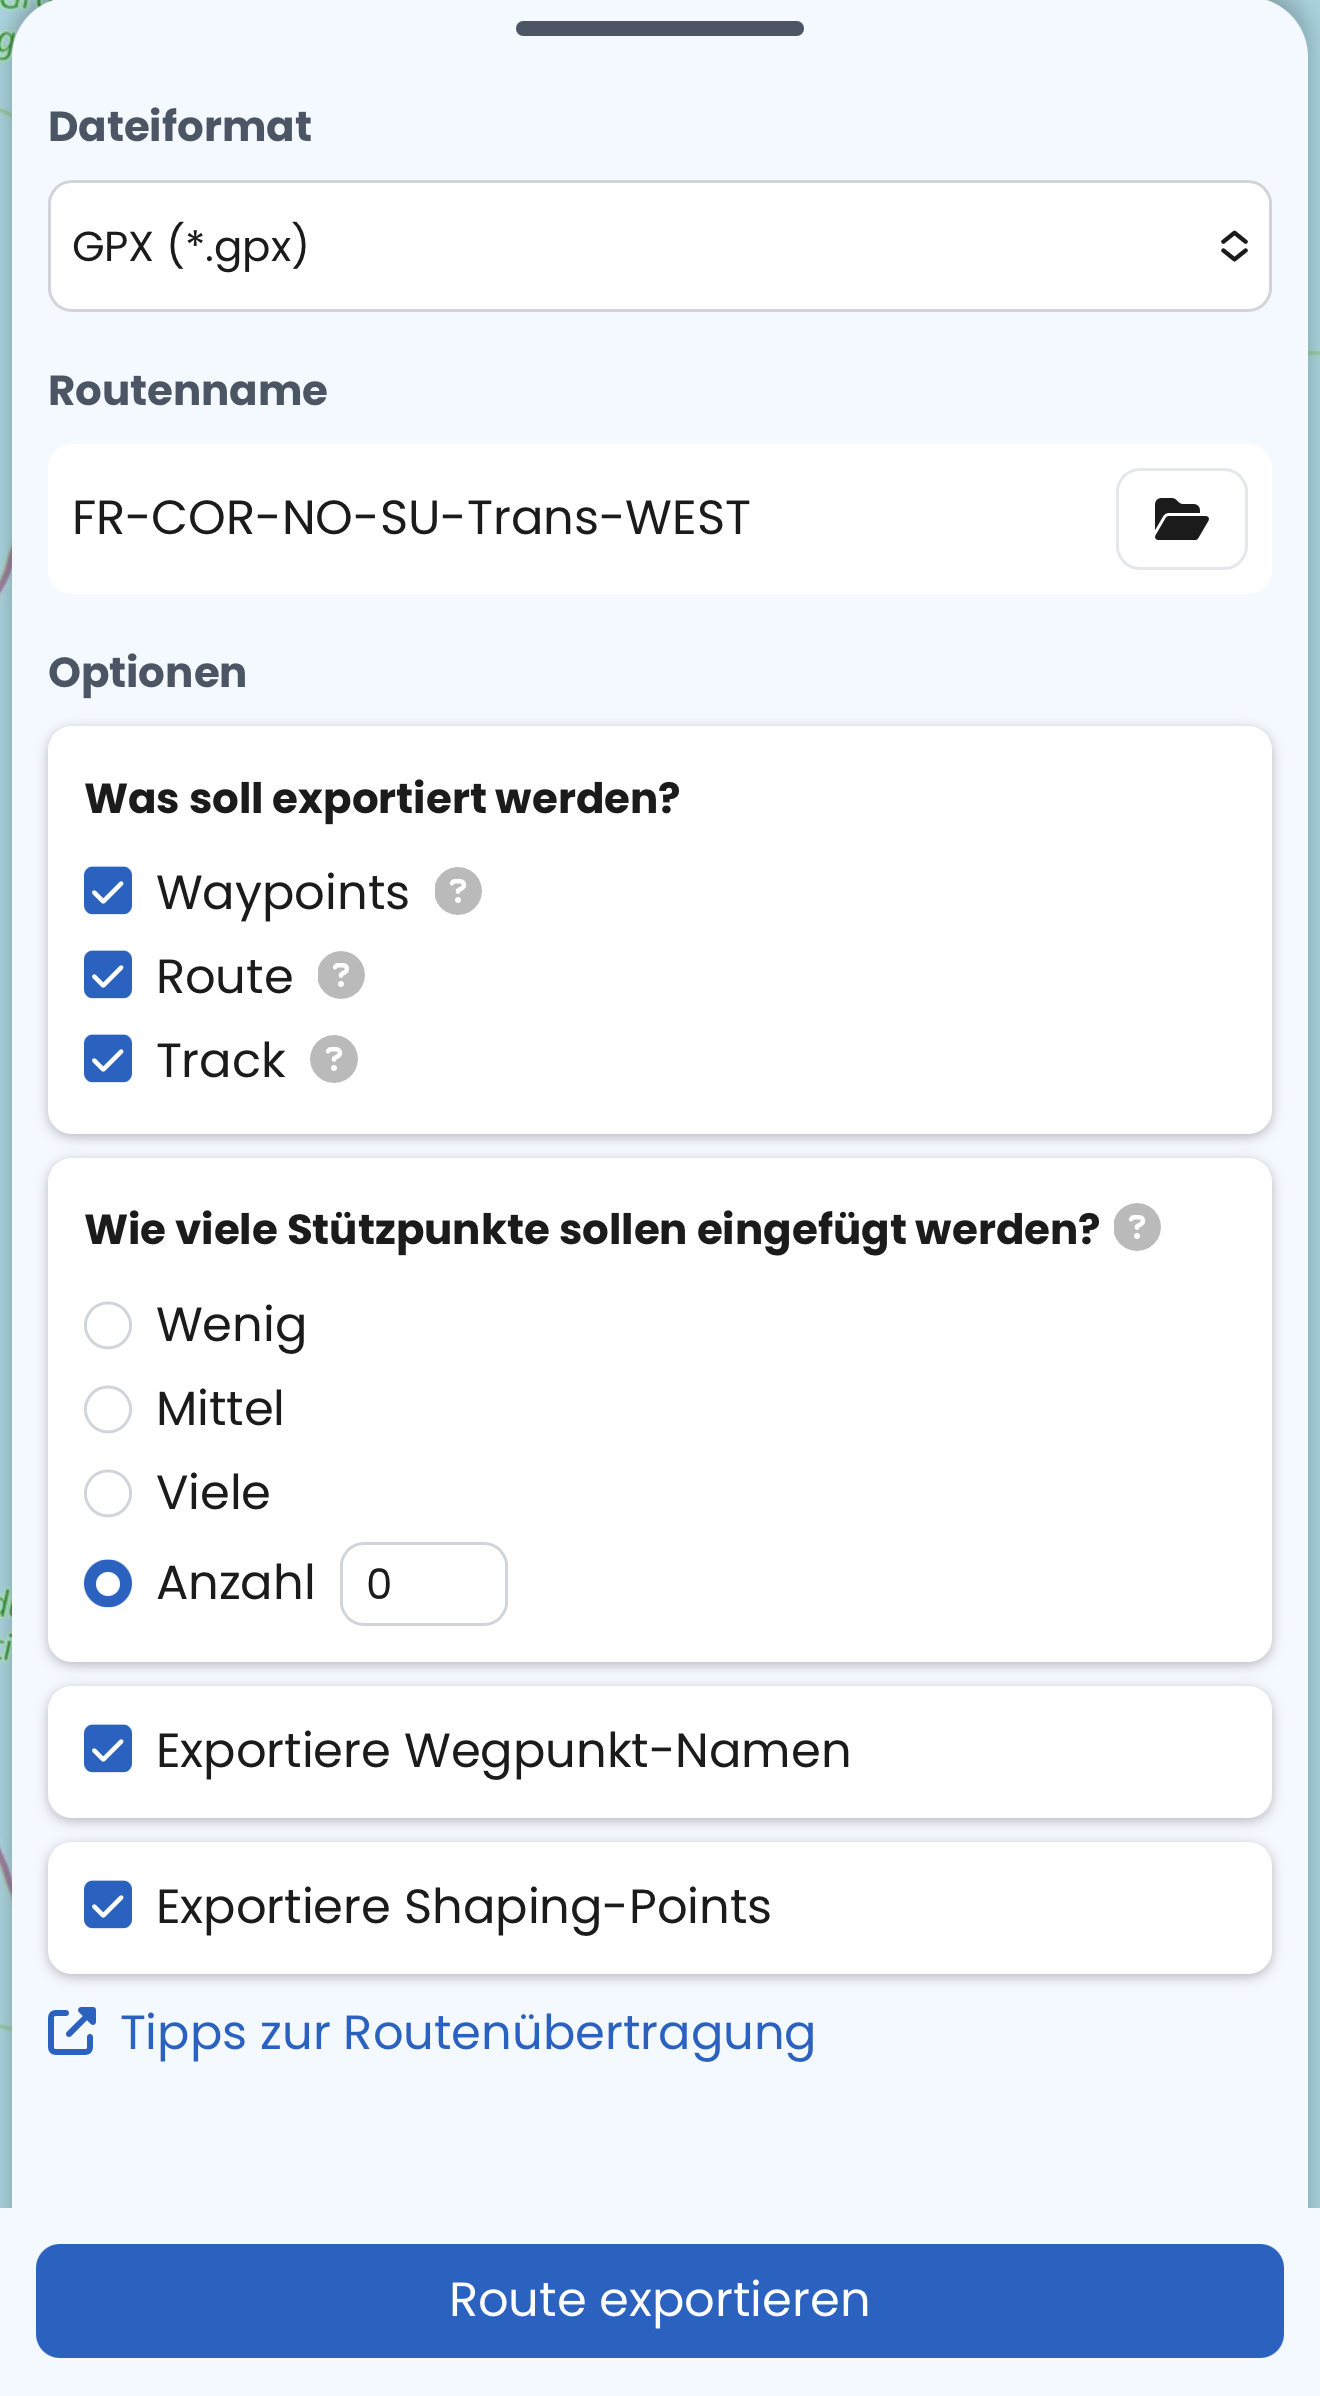Viewport: 1320px width, 2396px height.
Task: Toggle Exportiere Shaping-Points checkbox
Action: (x=108, y=1905)
